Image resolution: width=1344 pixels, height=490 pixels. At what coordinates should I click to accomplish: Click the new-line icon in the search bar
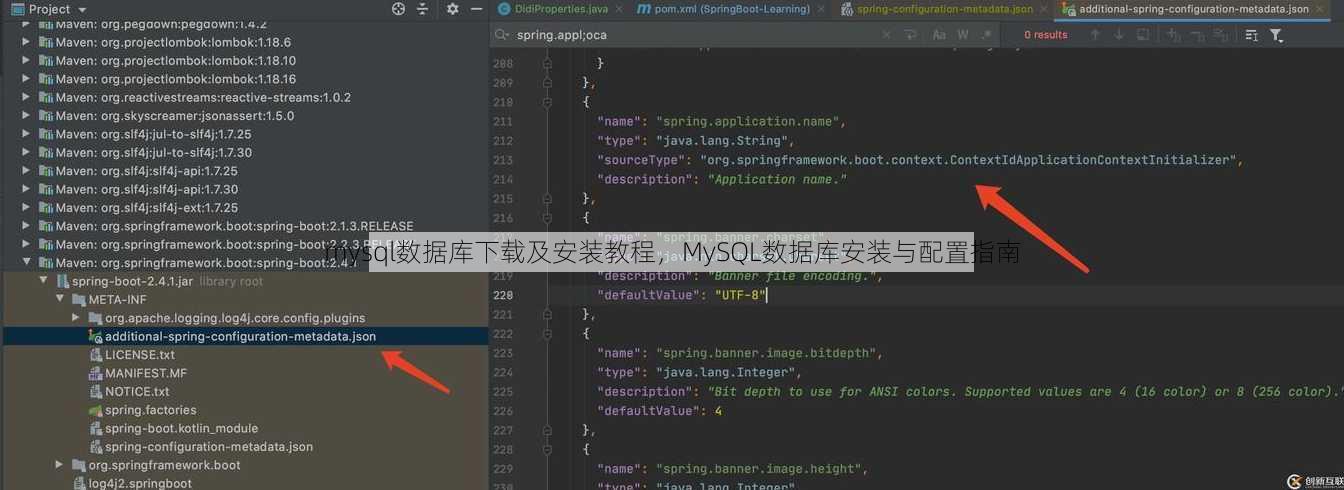pyautogui.click(x=910, y=35)
